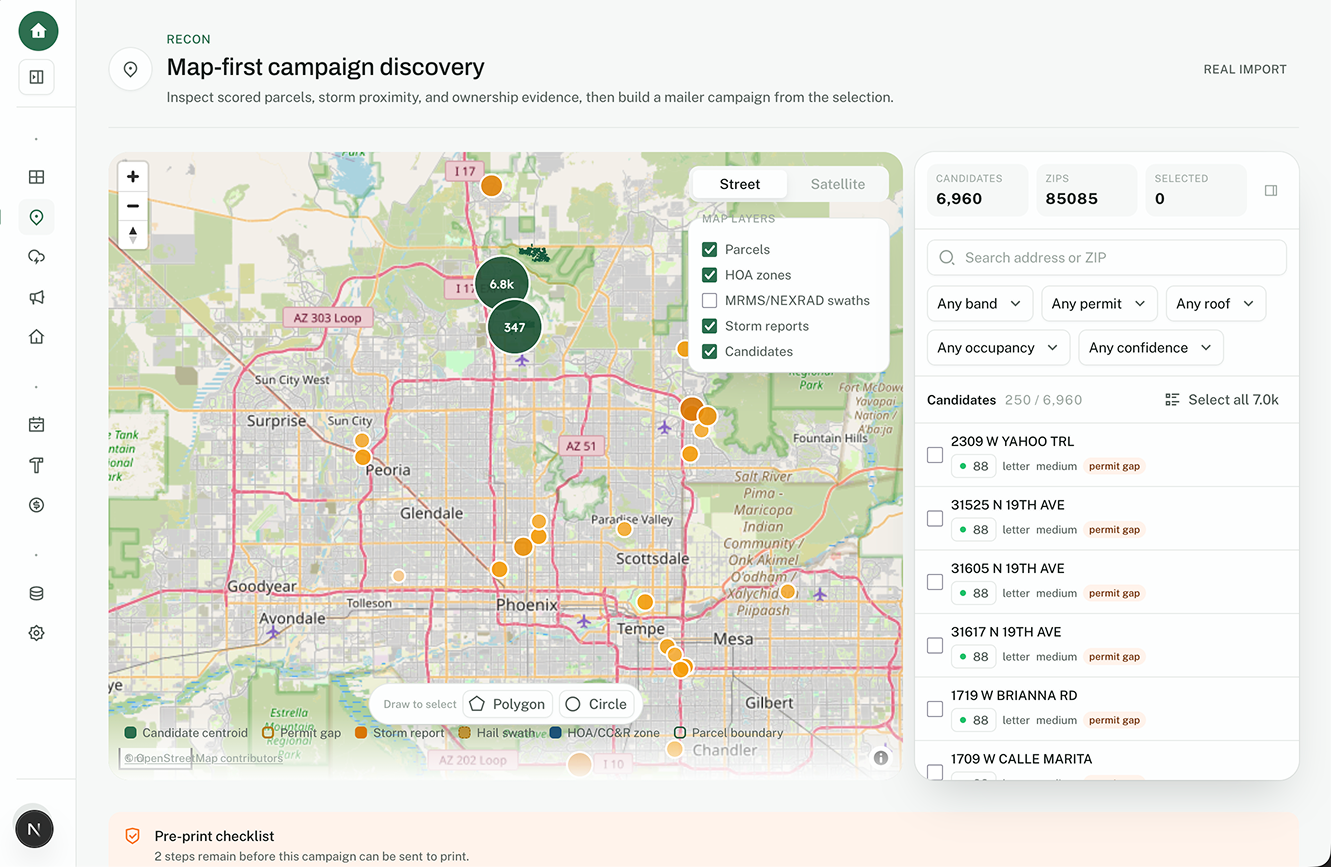Uncheck the HOA zones layer

[710, 275]
